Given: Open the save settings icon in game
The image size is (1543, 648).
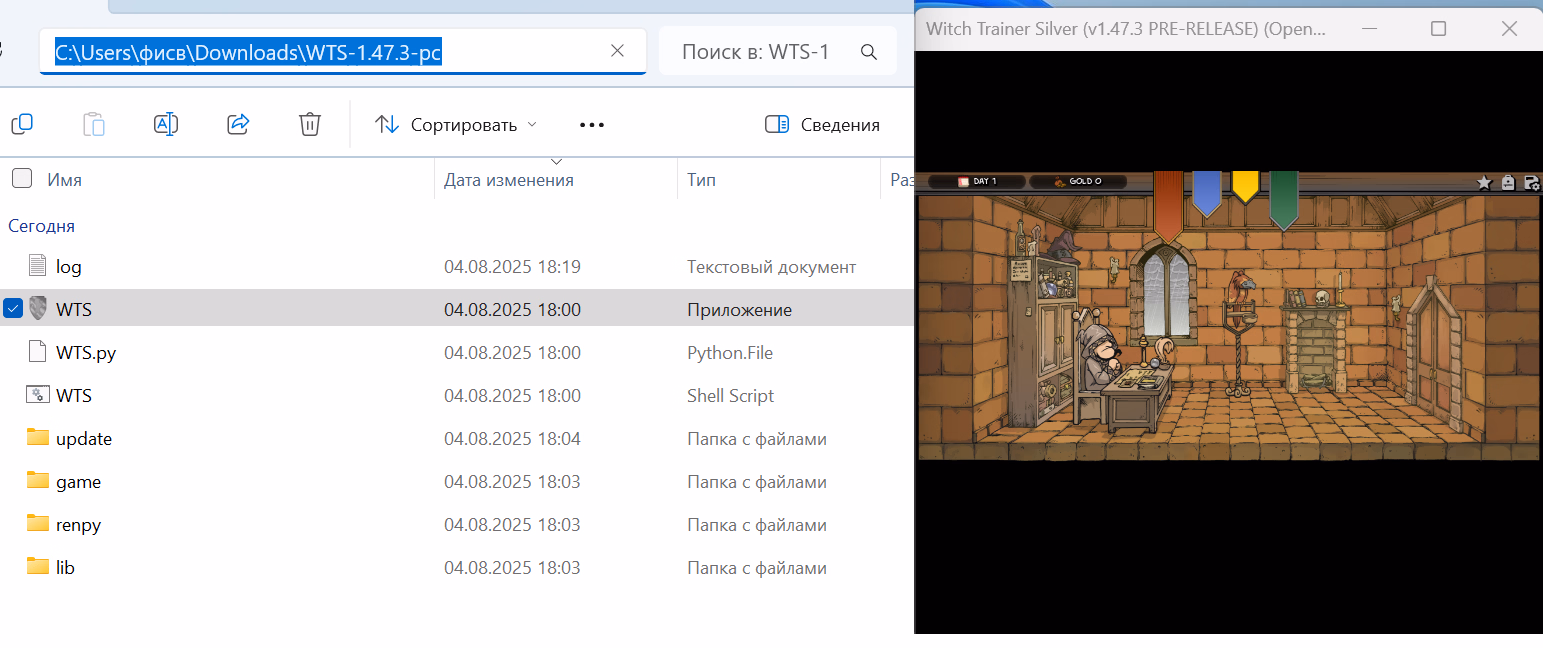Looking at the screenshot, I should tap(1531, 182).
